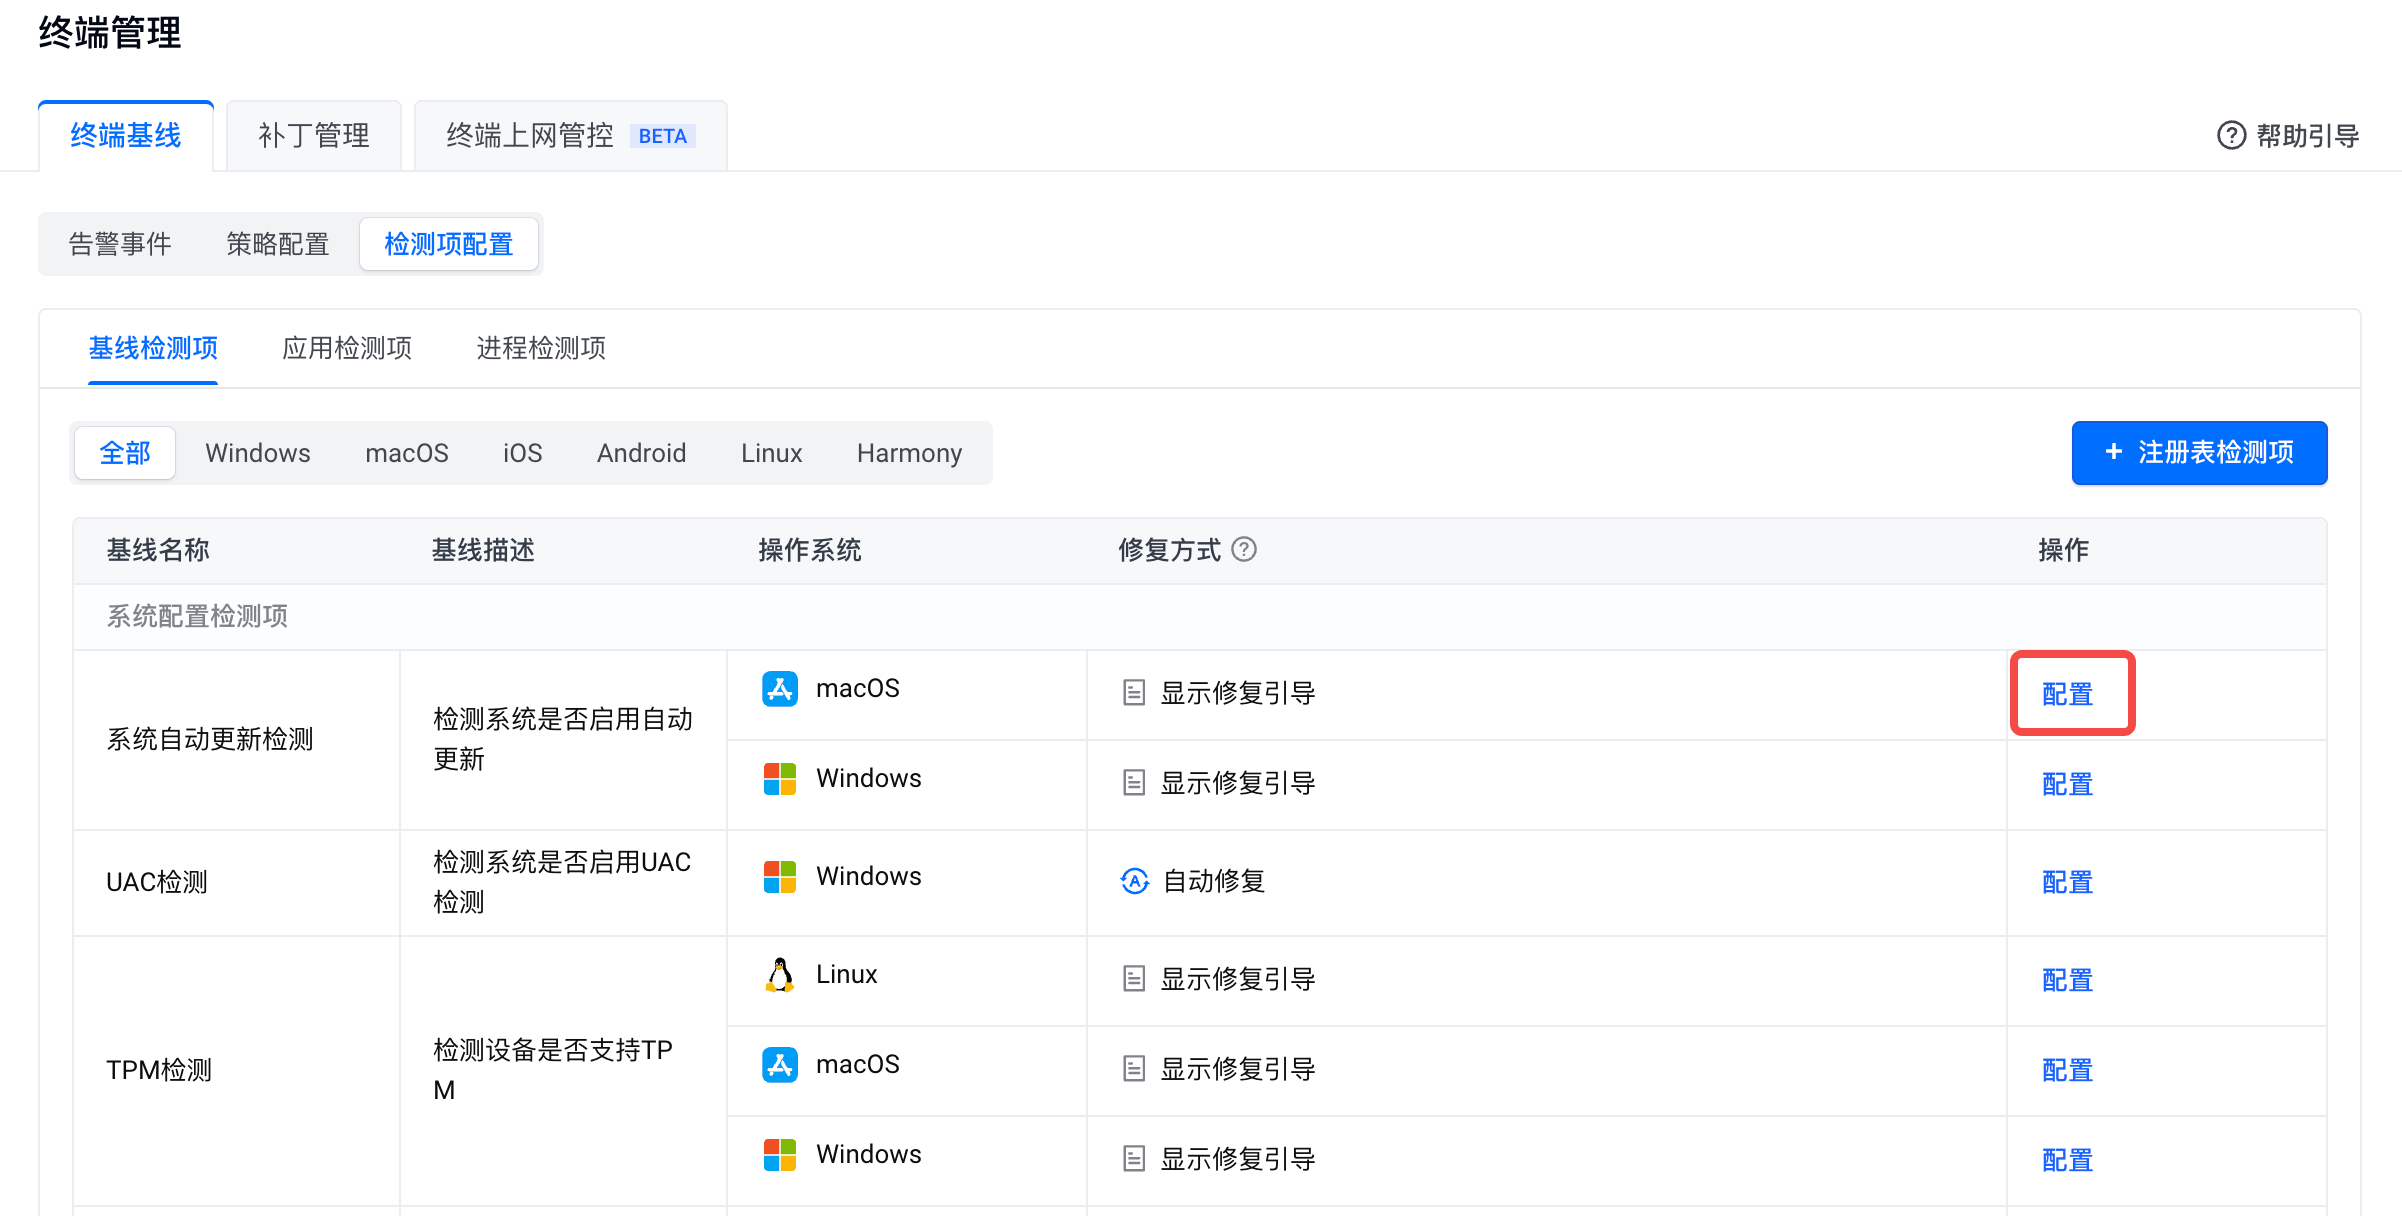
Task: Select the 策略配置 segment
Action: (x=277, y=244)
